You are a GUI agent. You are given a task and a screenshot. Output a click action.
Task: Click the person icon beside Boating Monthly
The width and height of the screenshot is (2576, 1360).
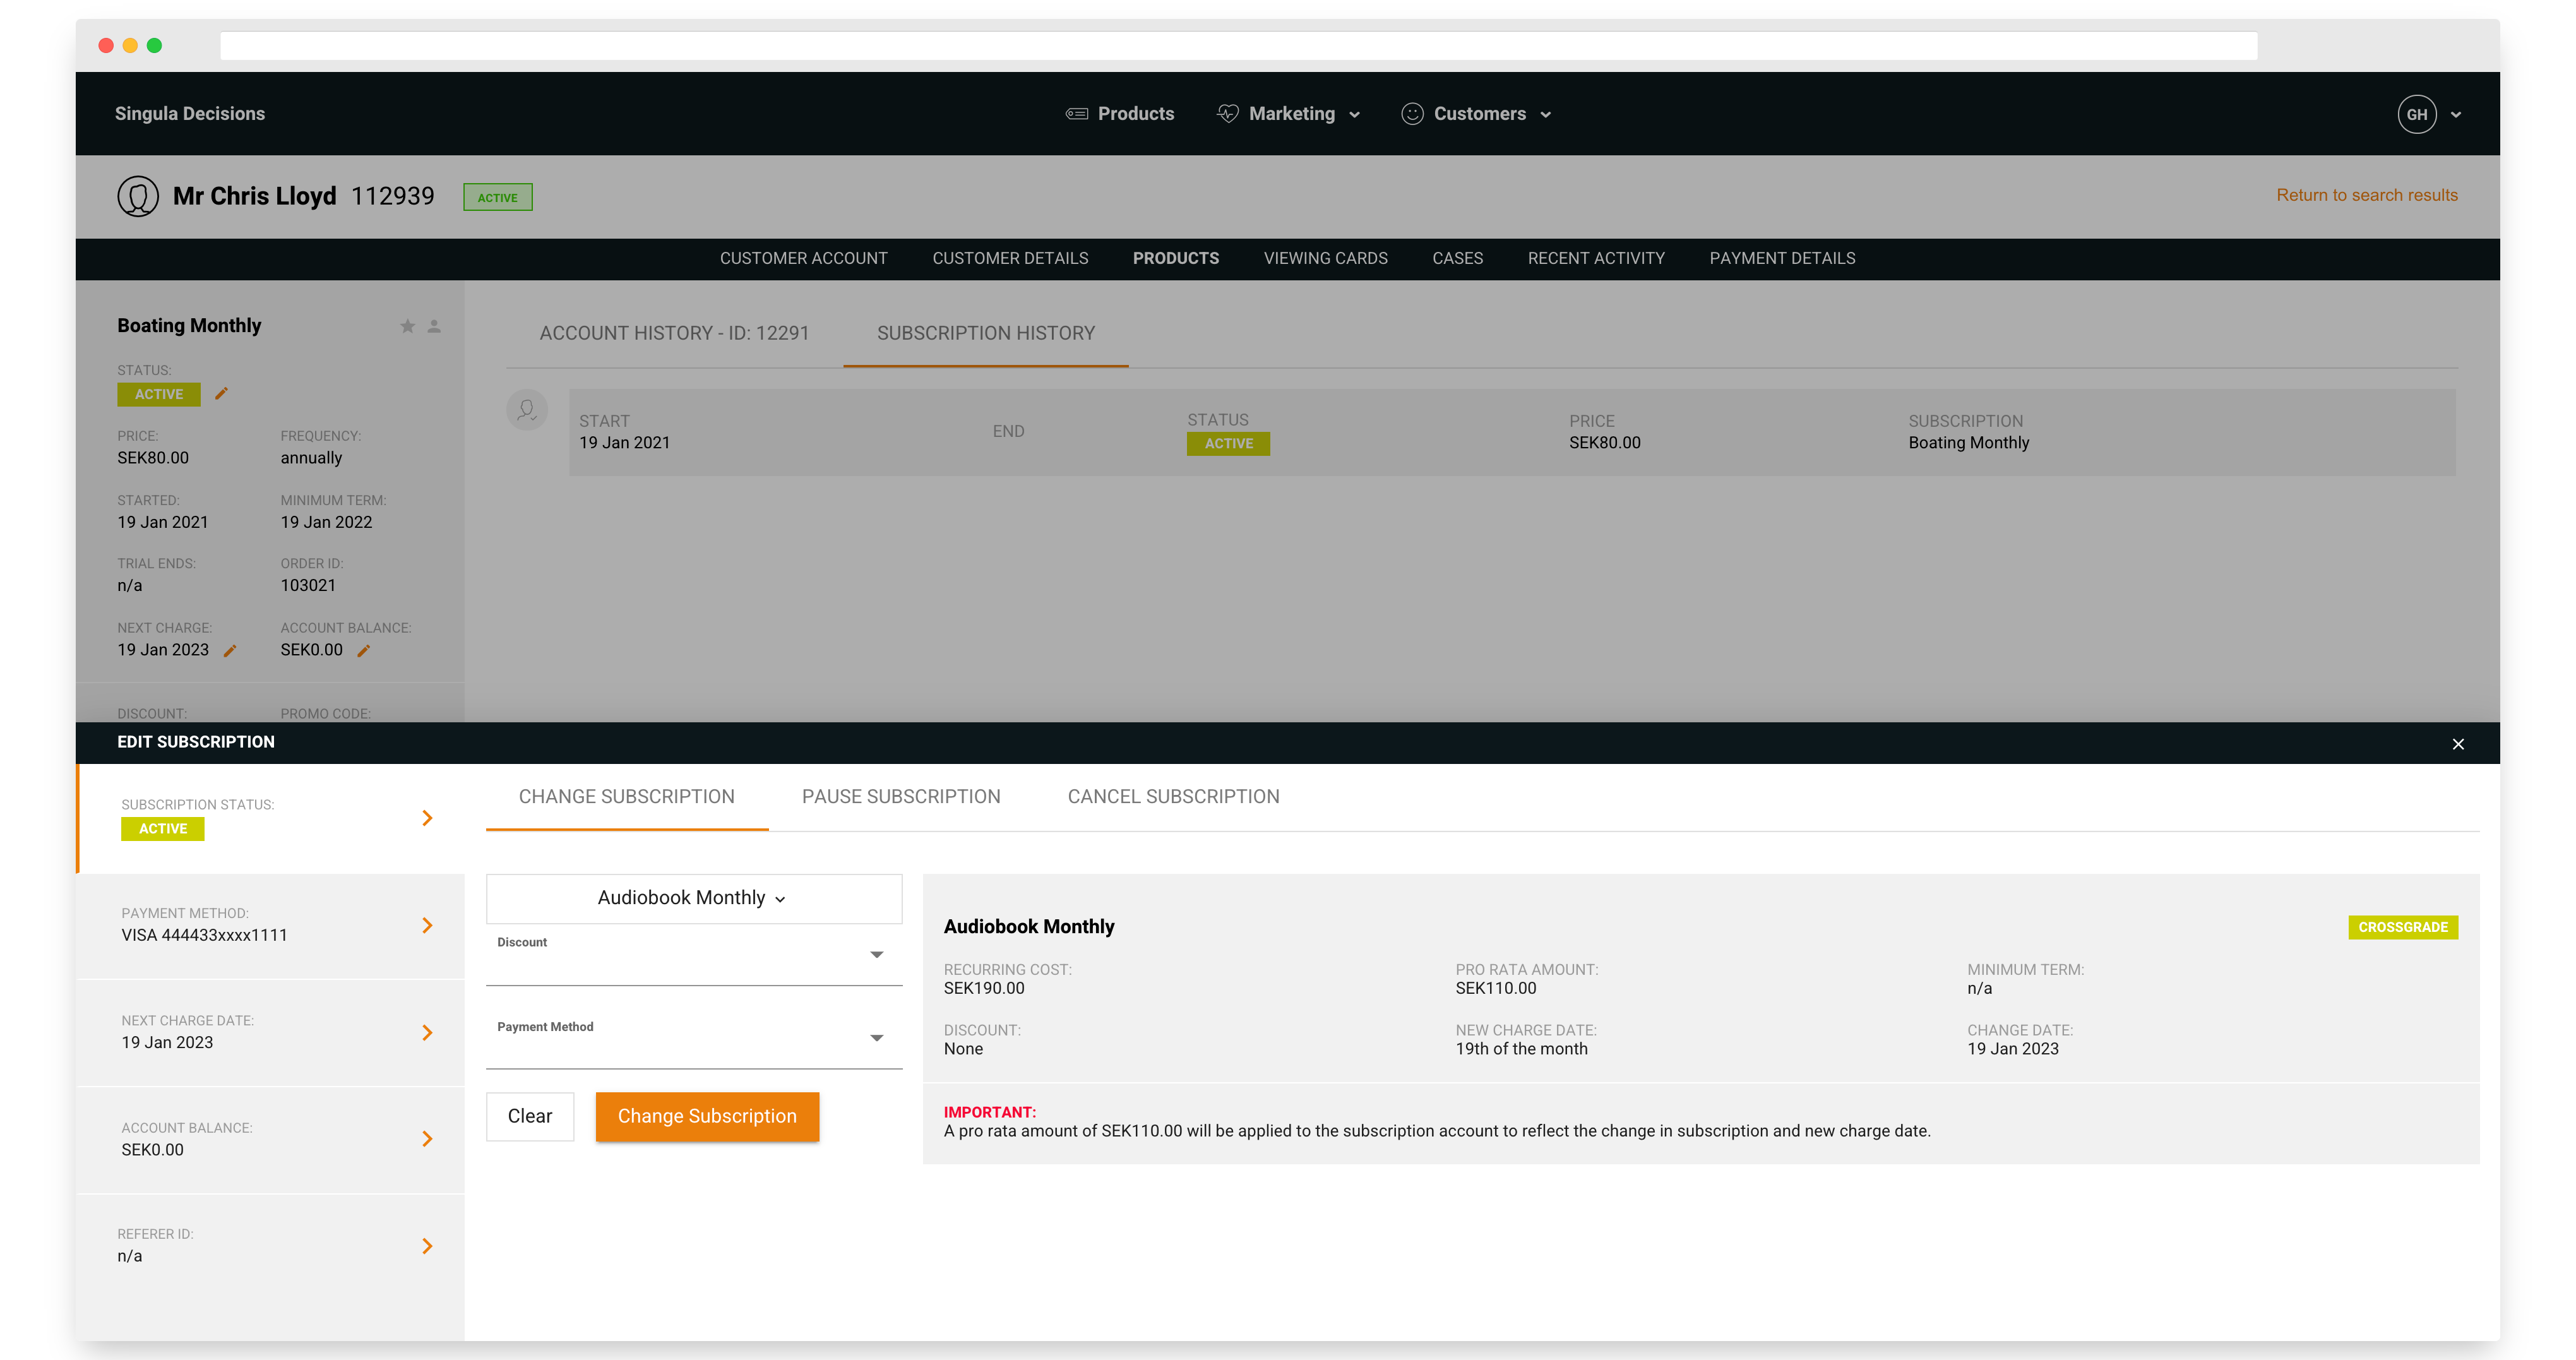434,326
